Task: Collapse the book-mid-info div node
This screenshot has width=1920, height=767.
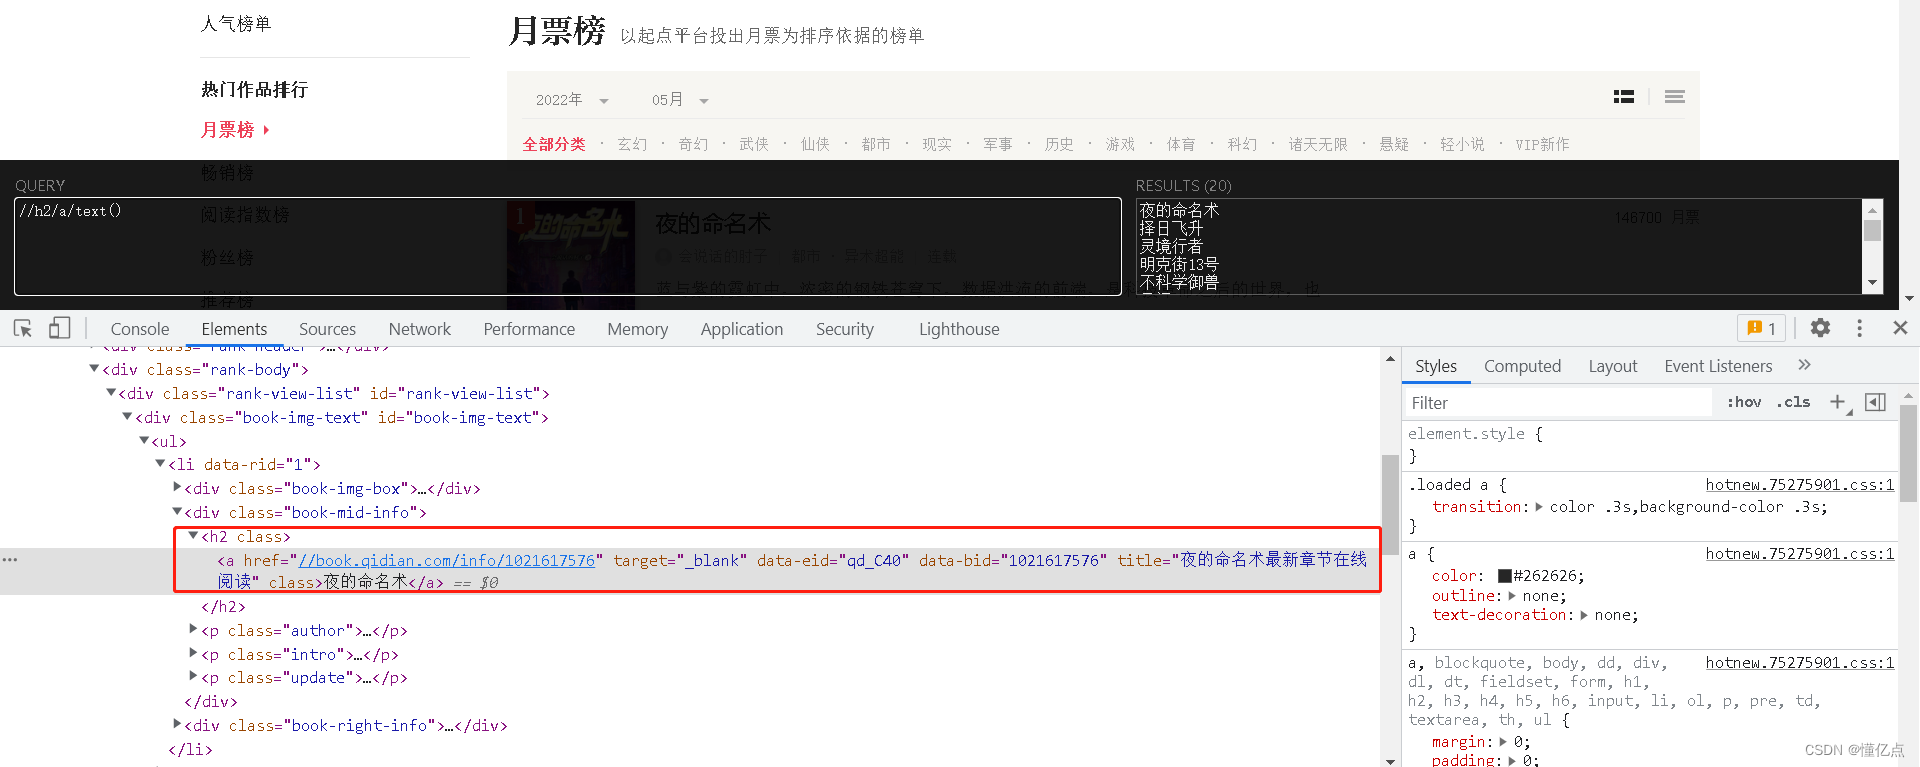Action: (177, 512)
